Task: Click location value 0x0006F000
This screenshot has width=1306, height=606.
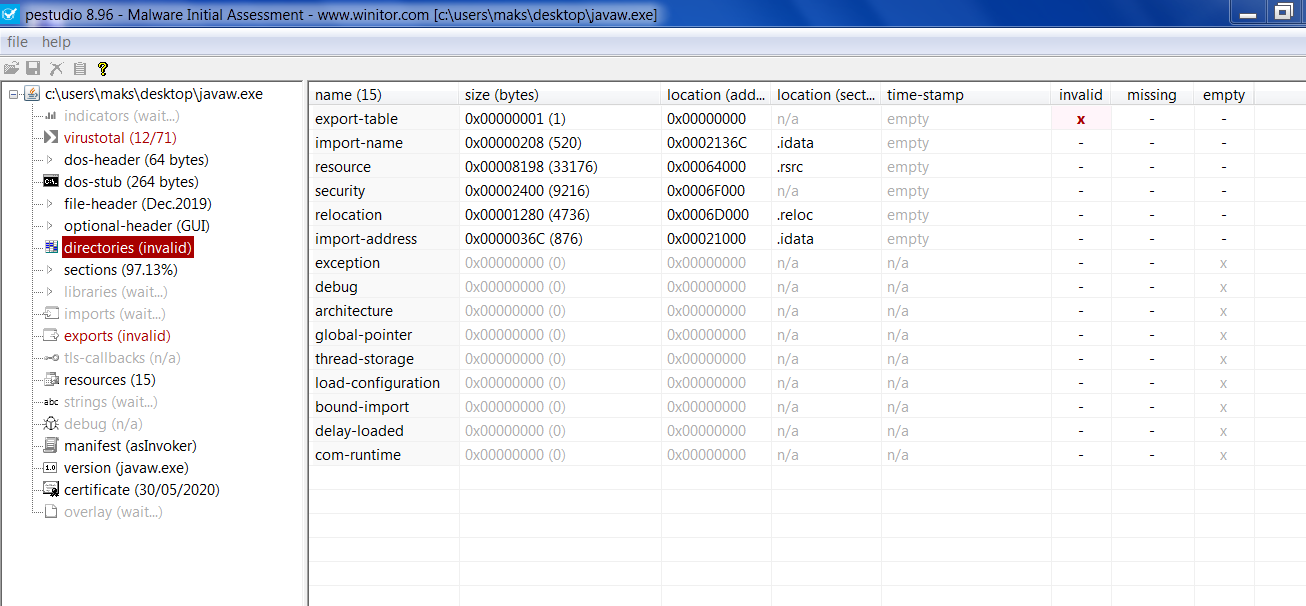Action: pyautogui.click(x=707, y=191)
